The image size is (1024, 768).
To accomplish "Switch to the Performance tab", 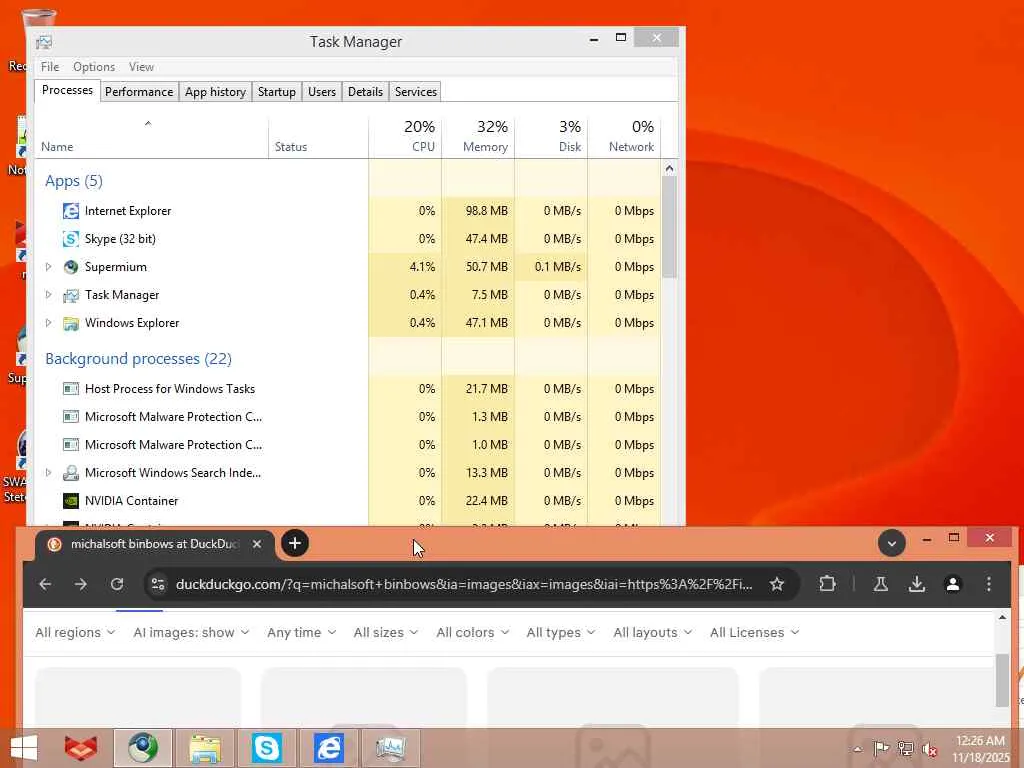I will [x=139, y=92].
